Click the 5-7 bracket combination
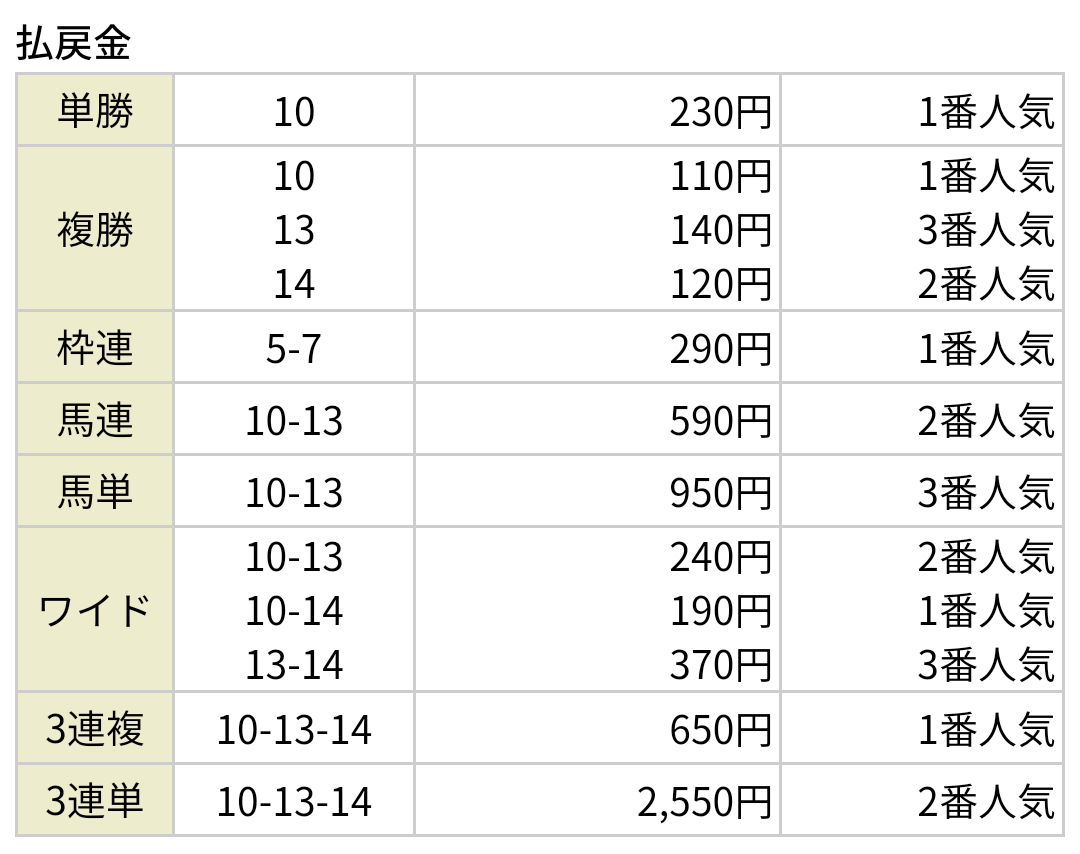The height and width of the screenshot is (854, 1080). tap(294, 348)
